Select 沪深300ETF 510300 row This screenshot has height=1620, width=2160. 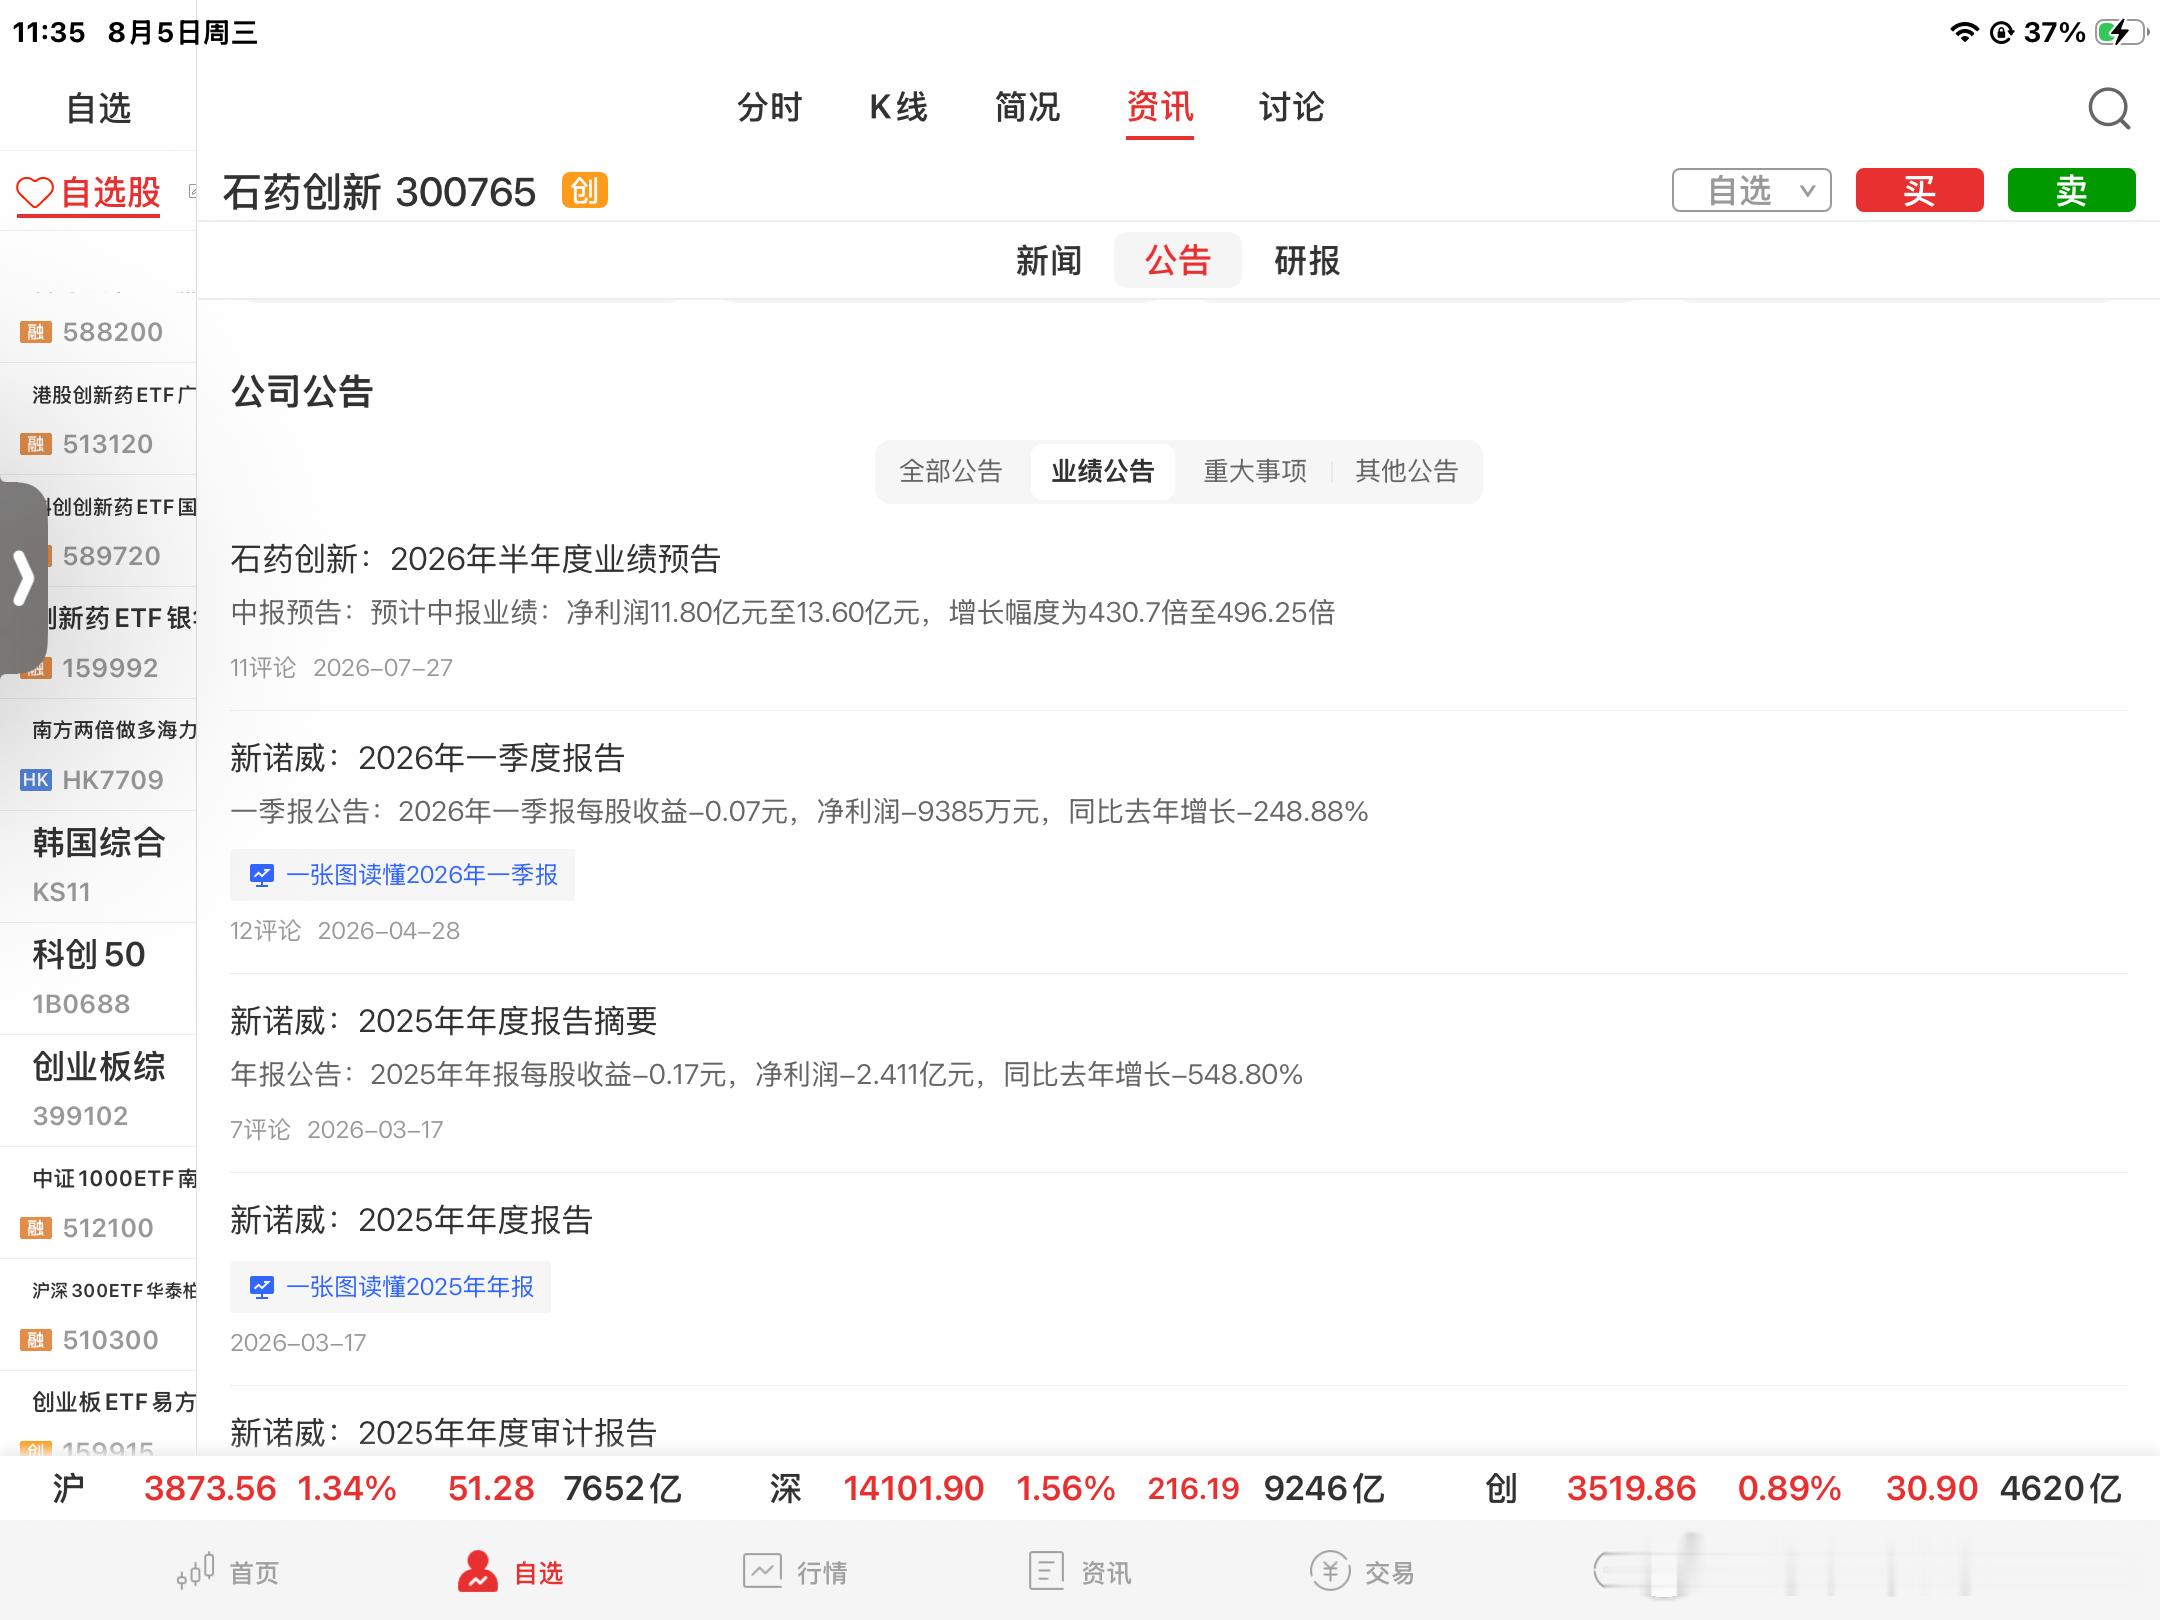(x=98, y=1314)
